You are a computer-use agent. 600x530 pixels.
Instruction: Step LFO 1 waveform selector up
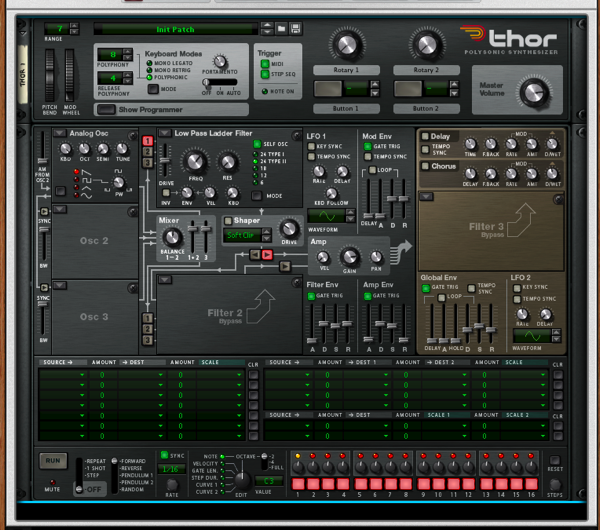coord(350,212)
